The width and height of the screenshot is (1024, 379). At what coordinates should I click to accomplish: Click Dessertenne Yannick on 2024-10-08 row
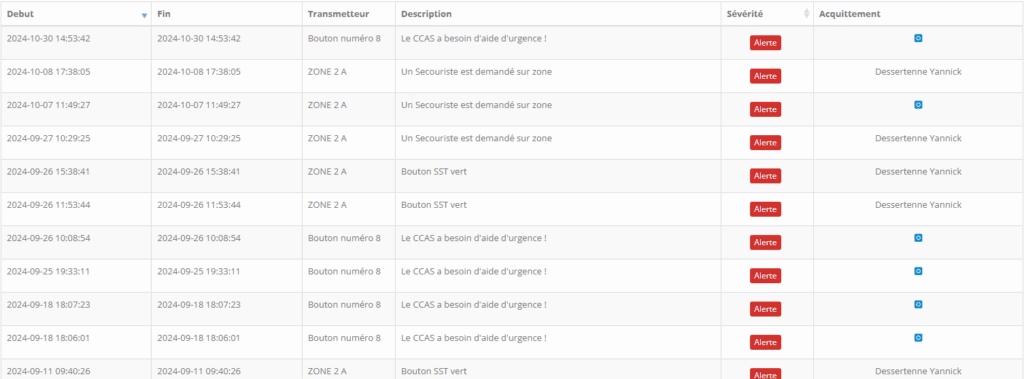pyautogui.click(x=918, y=72)
